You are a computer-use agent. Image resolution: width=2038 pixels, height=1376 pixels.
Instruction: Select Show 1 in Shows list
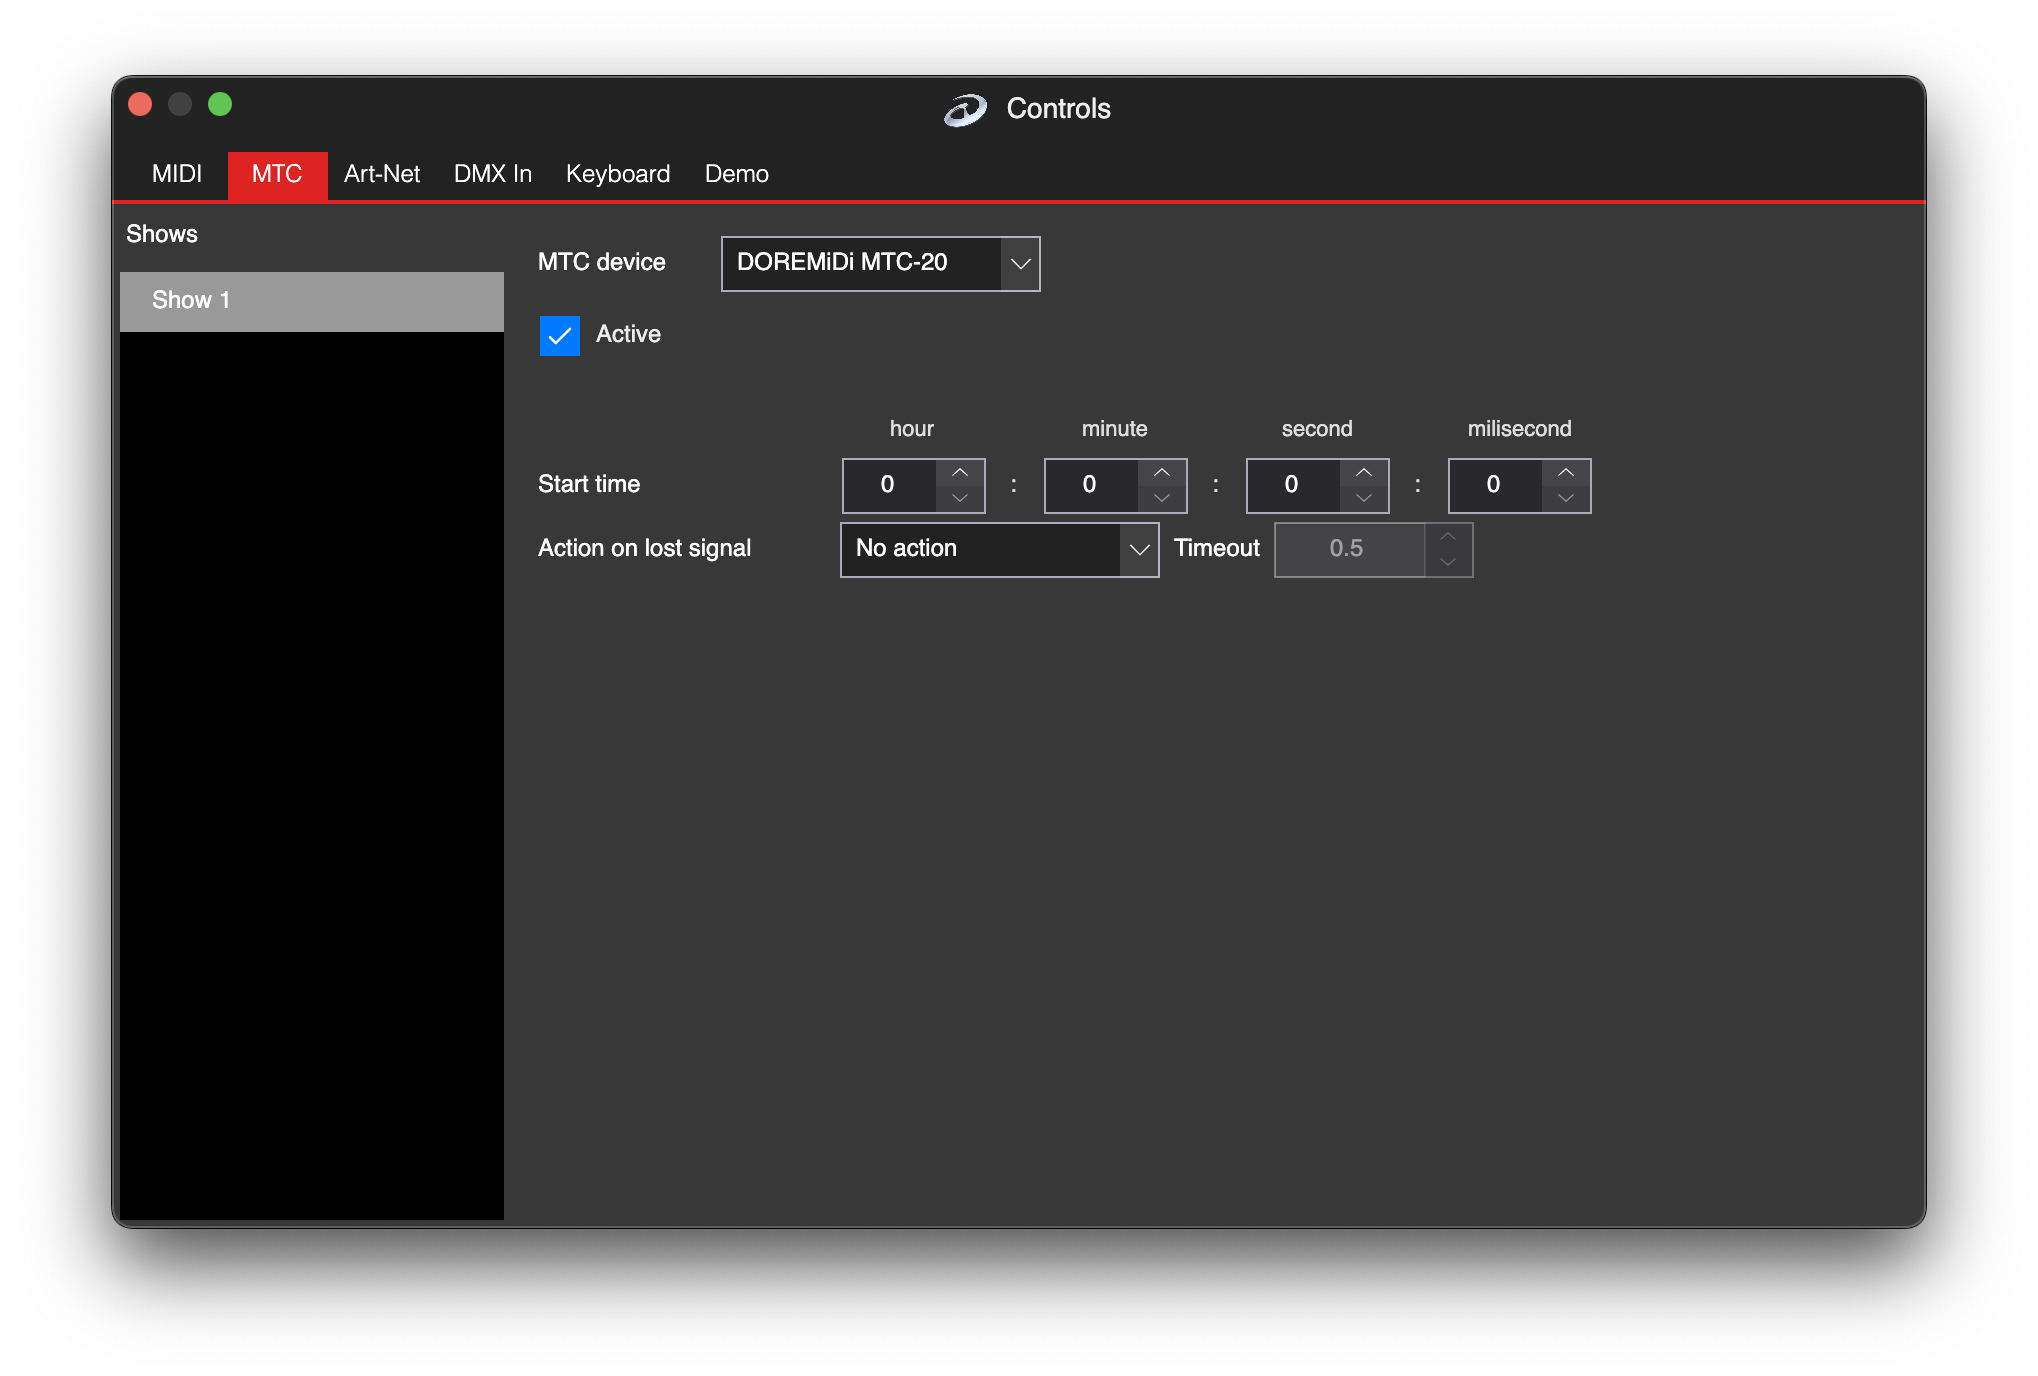tap(312, 301)
